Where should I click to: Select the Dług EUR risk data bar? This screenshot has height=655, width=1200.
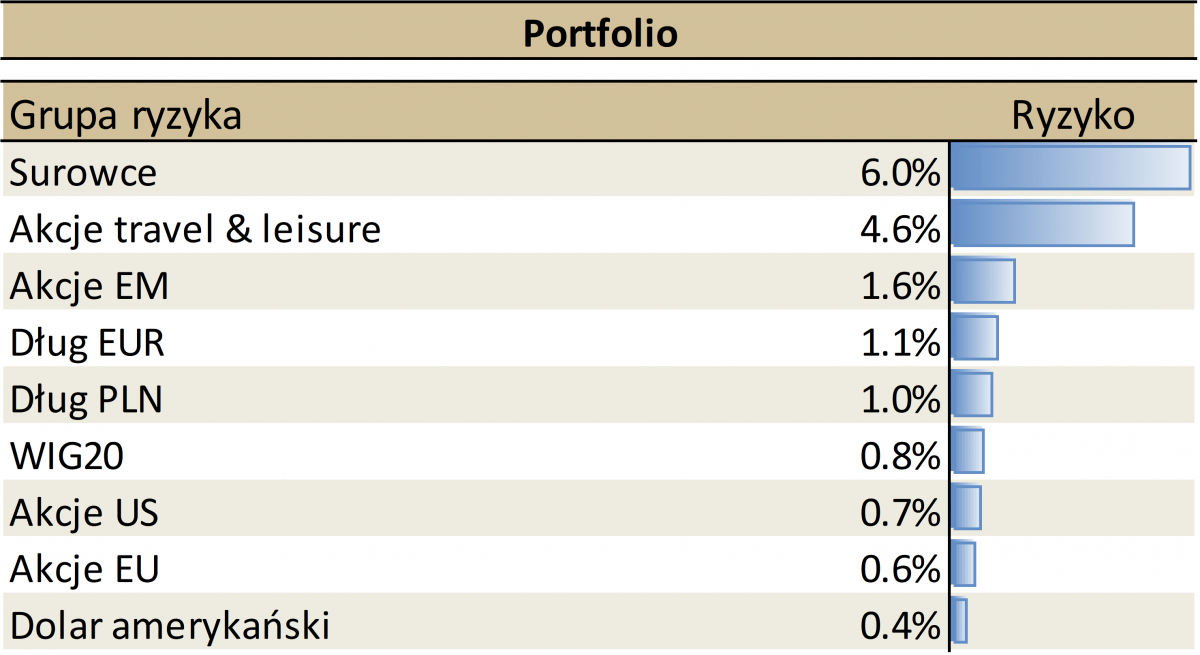pyautogui.click(x=975, y=338)
